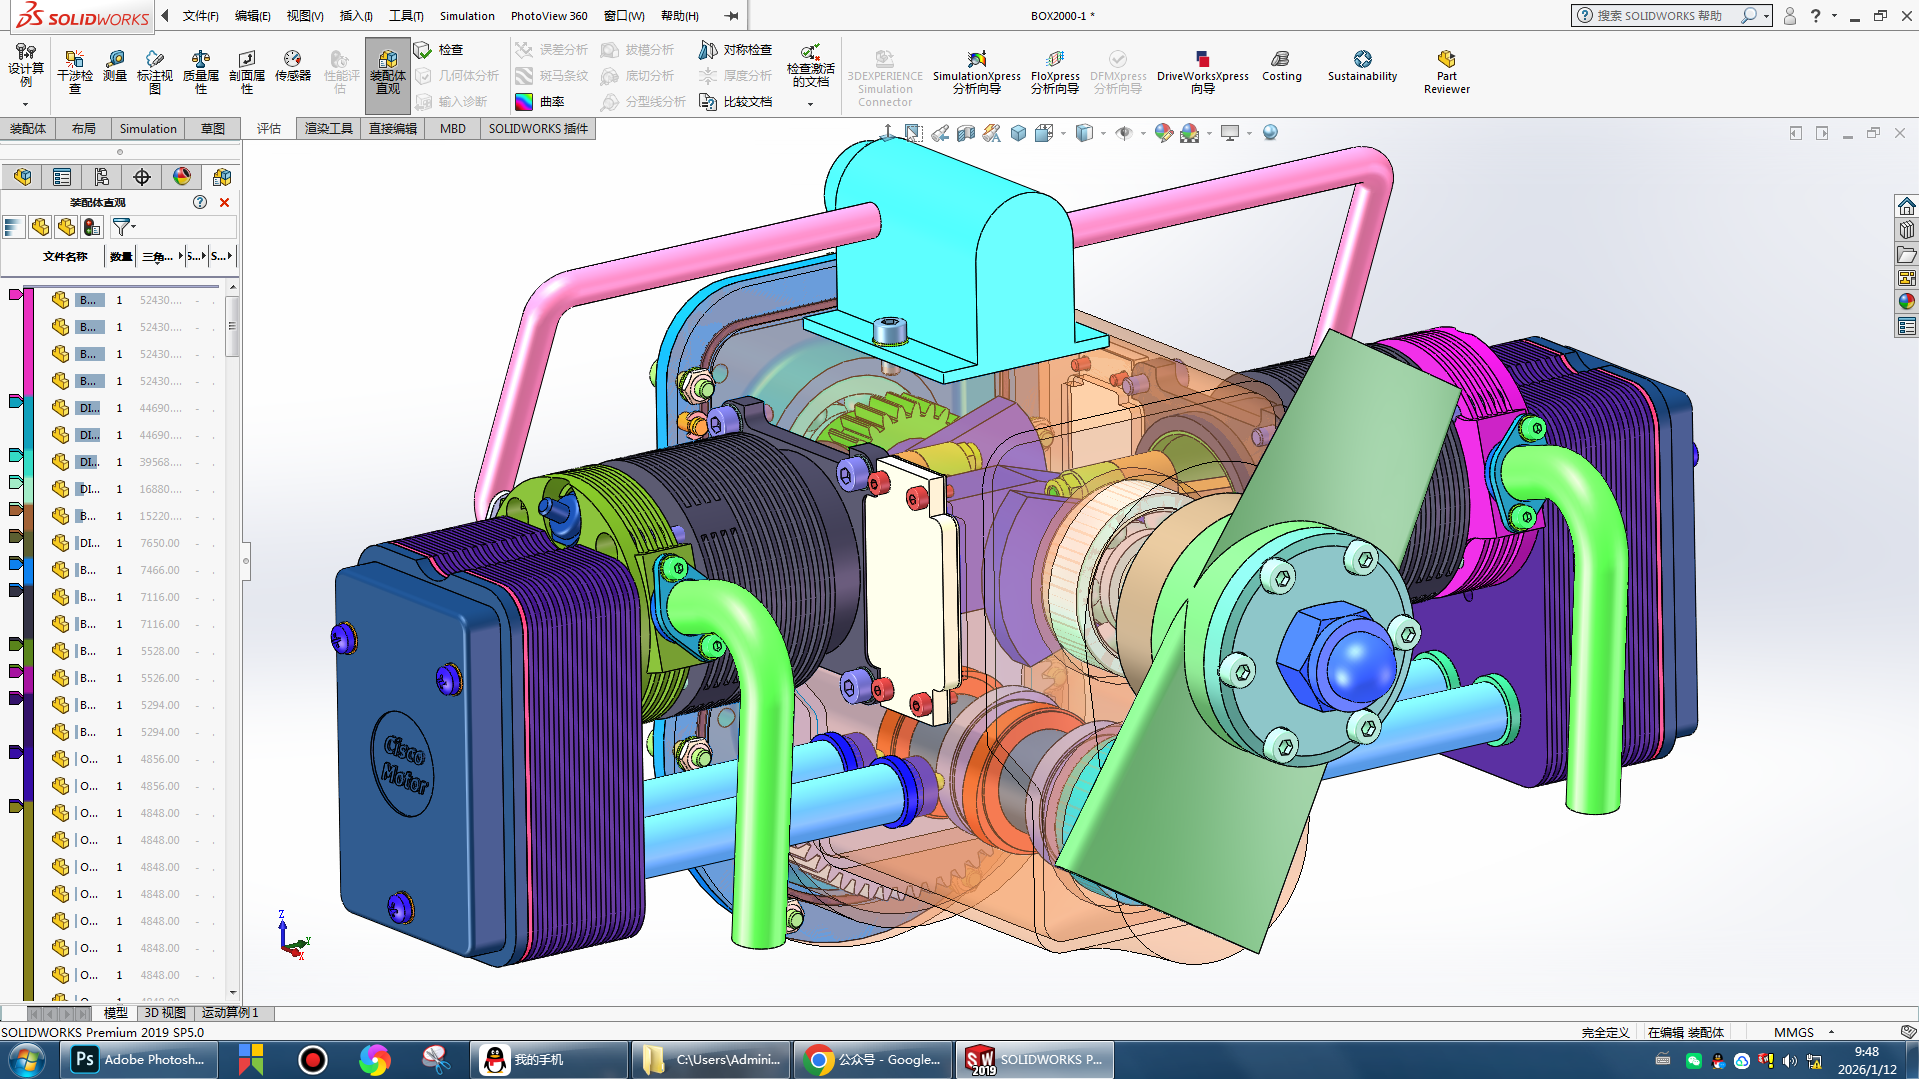
Task: Open DimXpertManager crosshair panel tab
Action: click(142, 177)
